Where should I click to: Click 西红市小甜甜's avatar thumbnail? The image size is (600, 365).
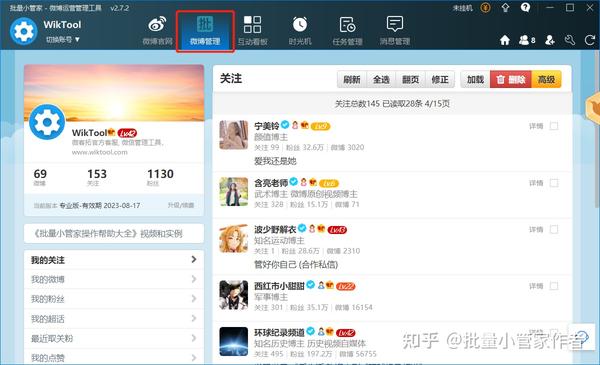pos(234,295)
